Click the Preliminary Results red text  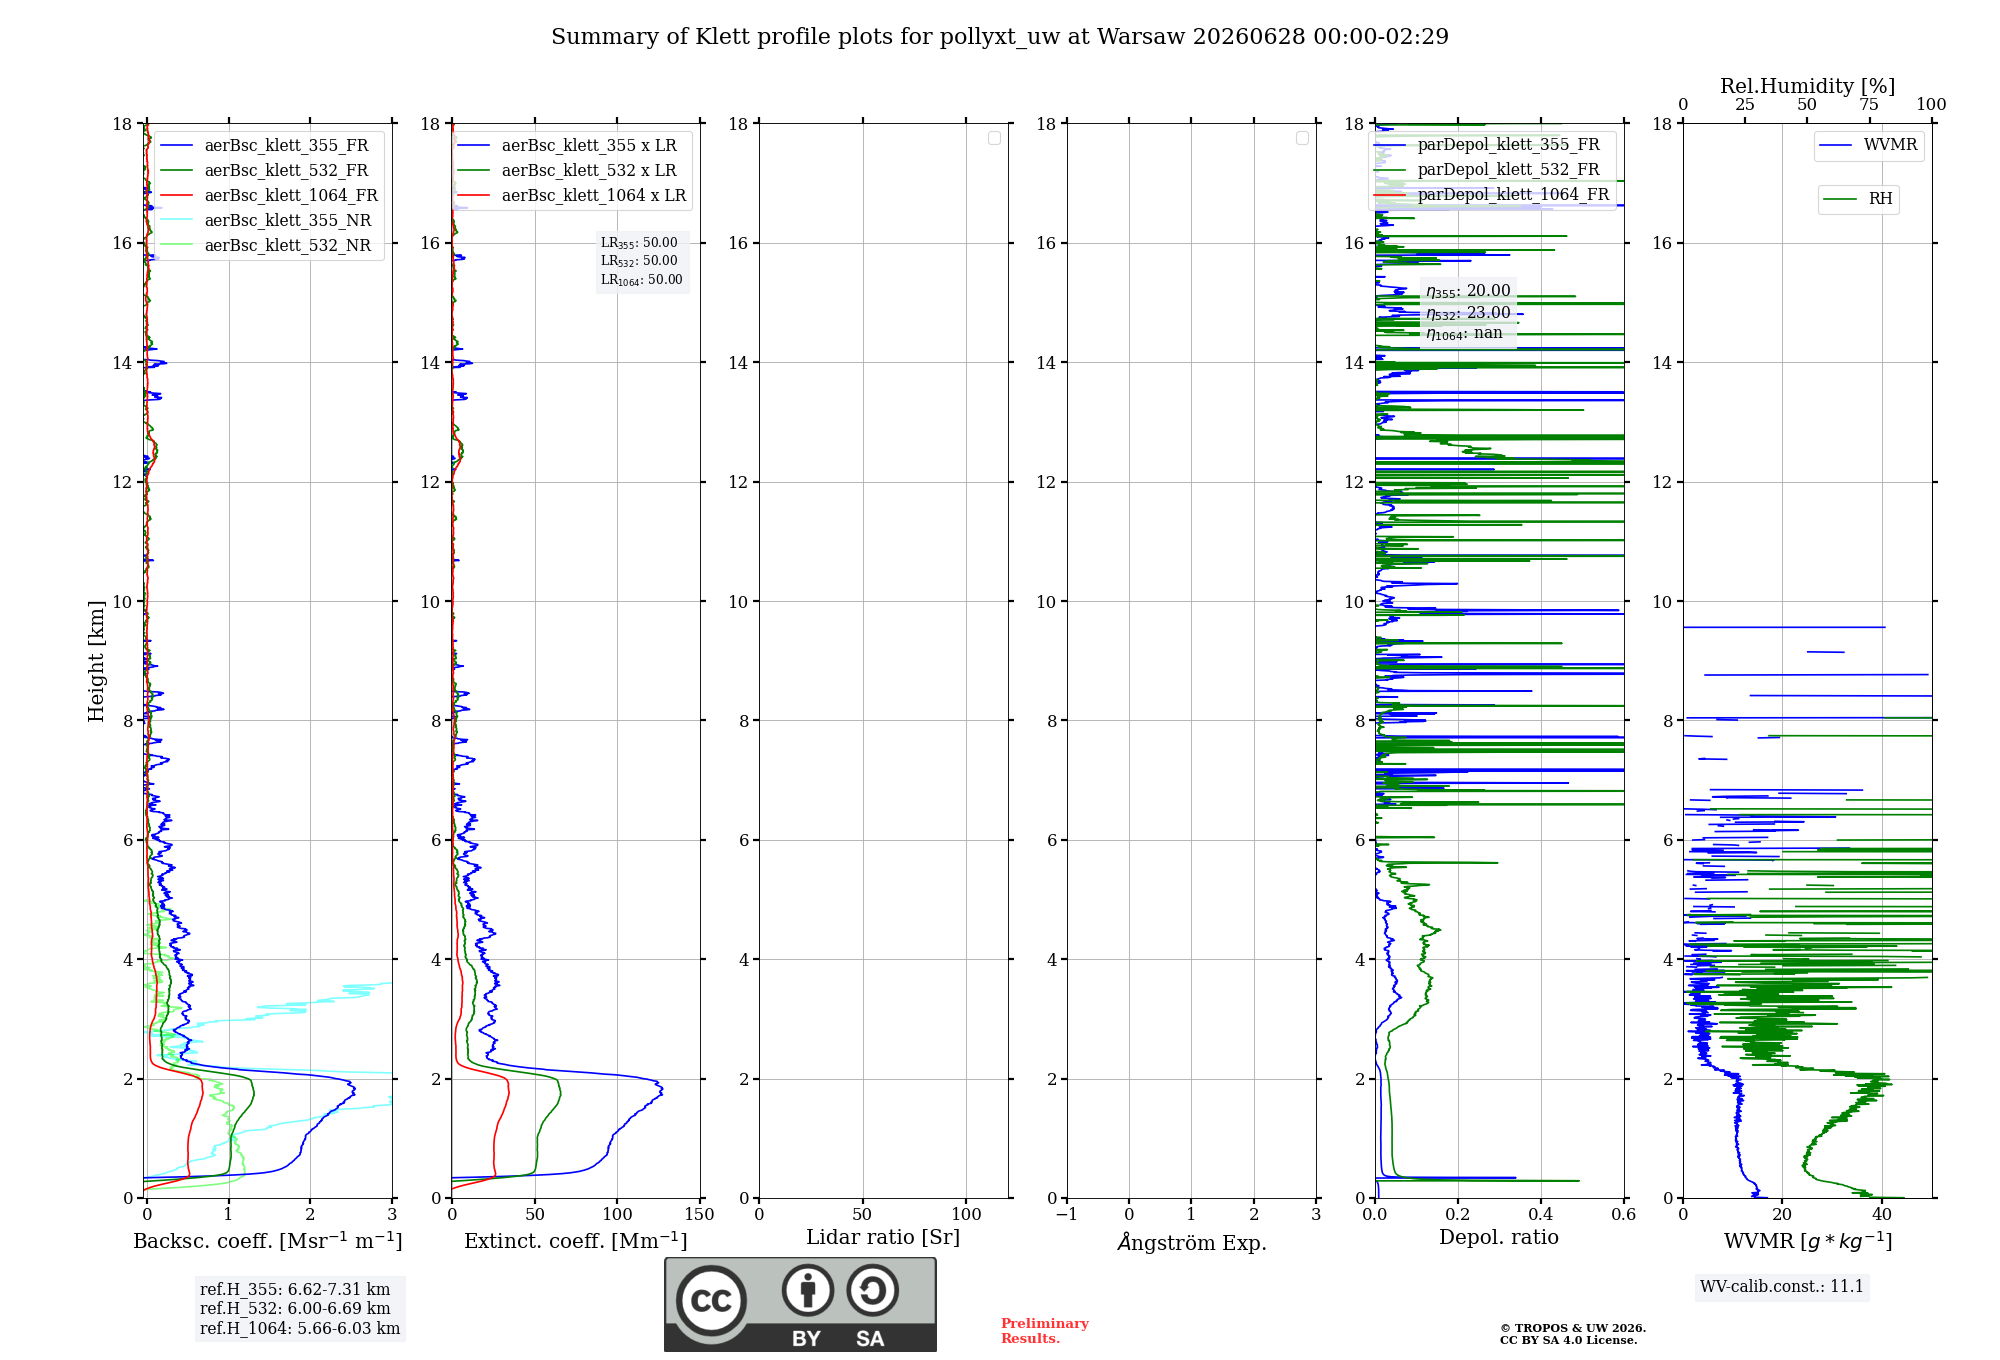[x=1045, y=1331]
